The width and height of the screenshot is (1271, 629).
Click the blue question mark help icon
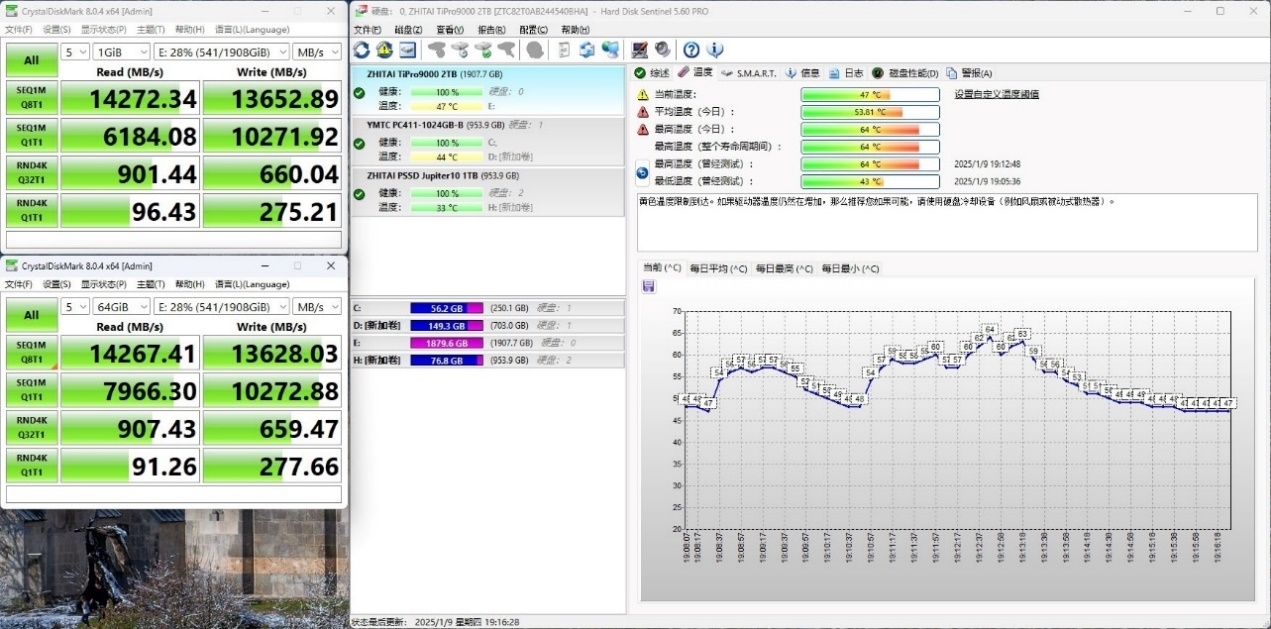[691, 50]
